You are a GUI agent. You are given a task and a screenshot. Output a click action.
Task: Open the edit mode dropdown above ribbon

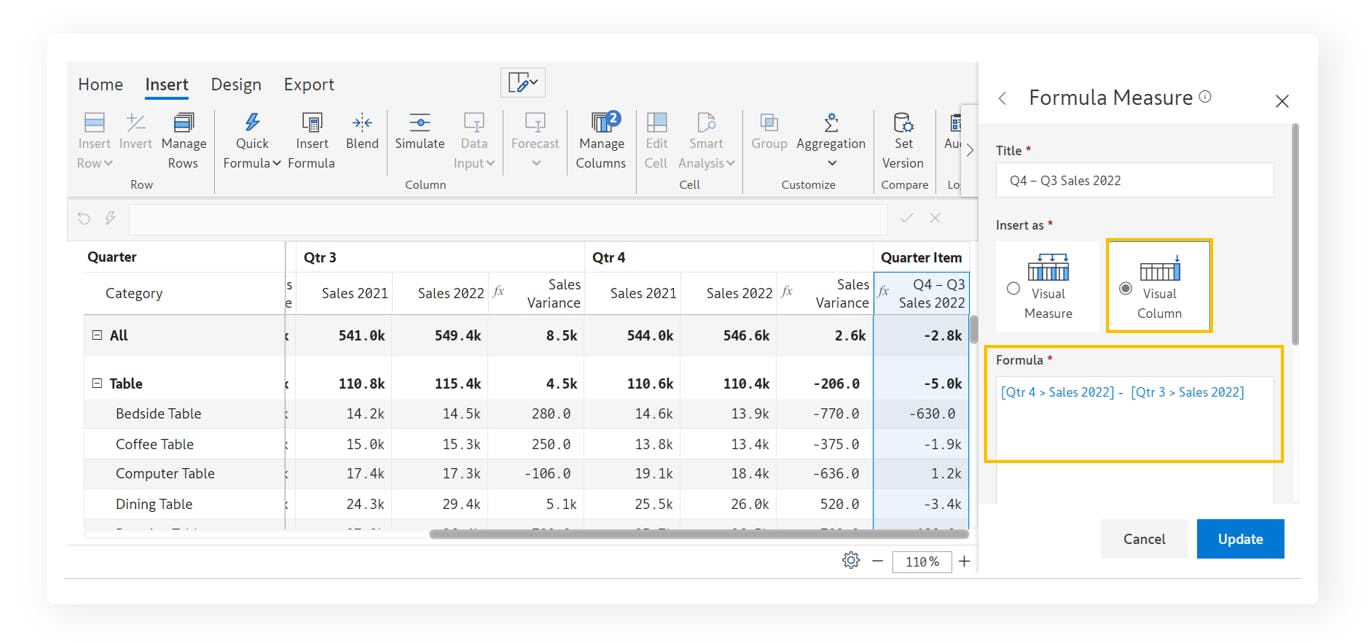(523, 83)
